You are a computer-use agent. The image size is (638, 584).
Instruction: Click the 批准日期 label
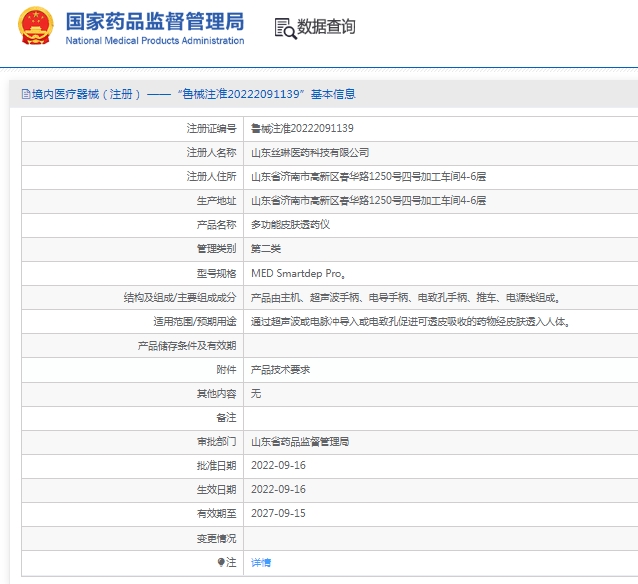click(216, 466)
